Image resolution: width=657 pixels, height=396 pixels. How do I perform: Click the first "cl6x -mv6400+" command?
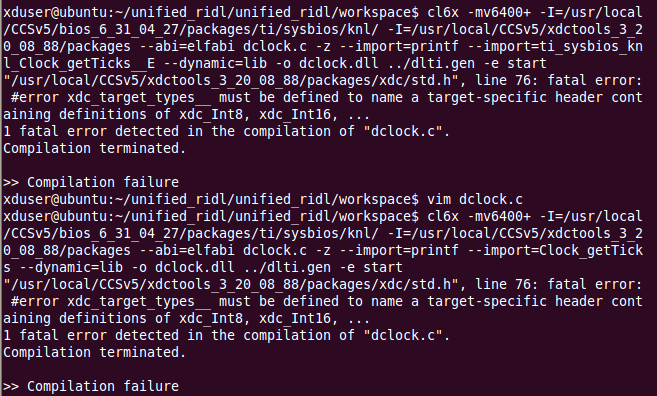click(x=479, y=13)
